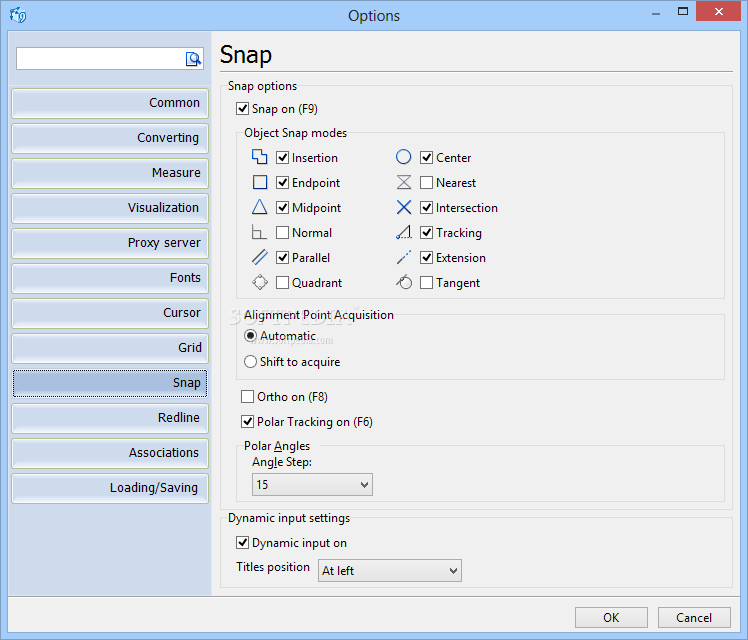Uncheck the Center snap mode

[x=426, y=157]
